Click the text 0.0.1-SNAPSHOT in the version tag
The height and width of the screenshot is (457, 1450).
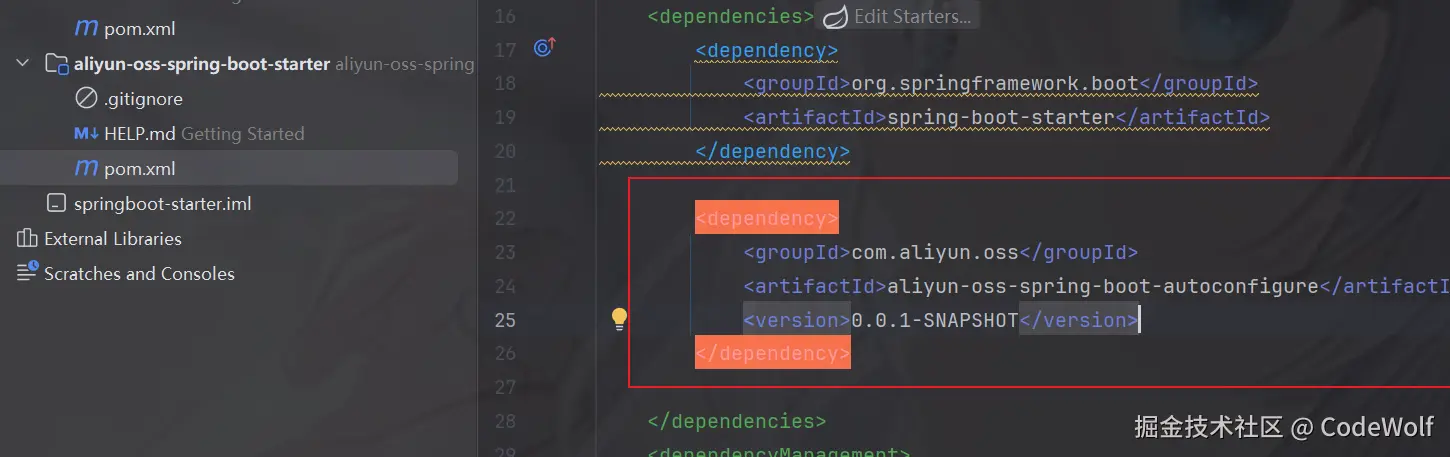934,320
